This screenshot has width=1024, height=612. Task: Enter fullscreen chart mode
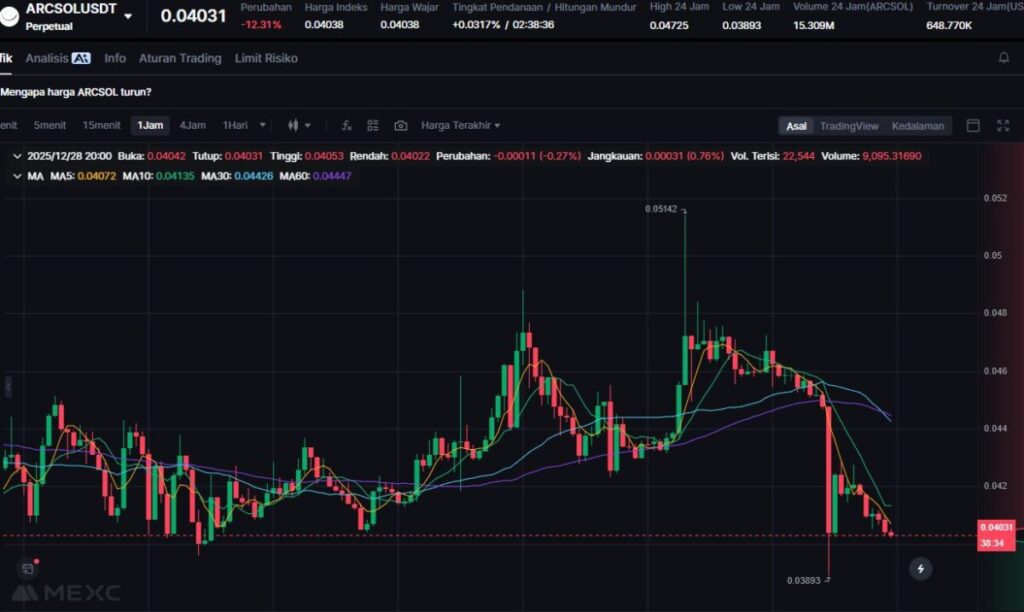tap(1003, 125)
